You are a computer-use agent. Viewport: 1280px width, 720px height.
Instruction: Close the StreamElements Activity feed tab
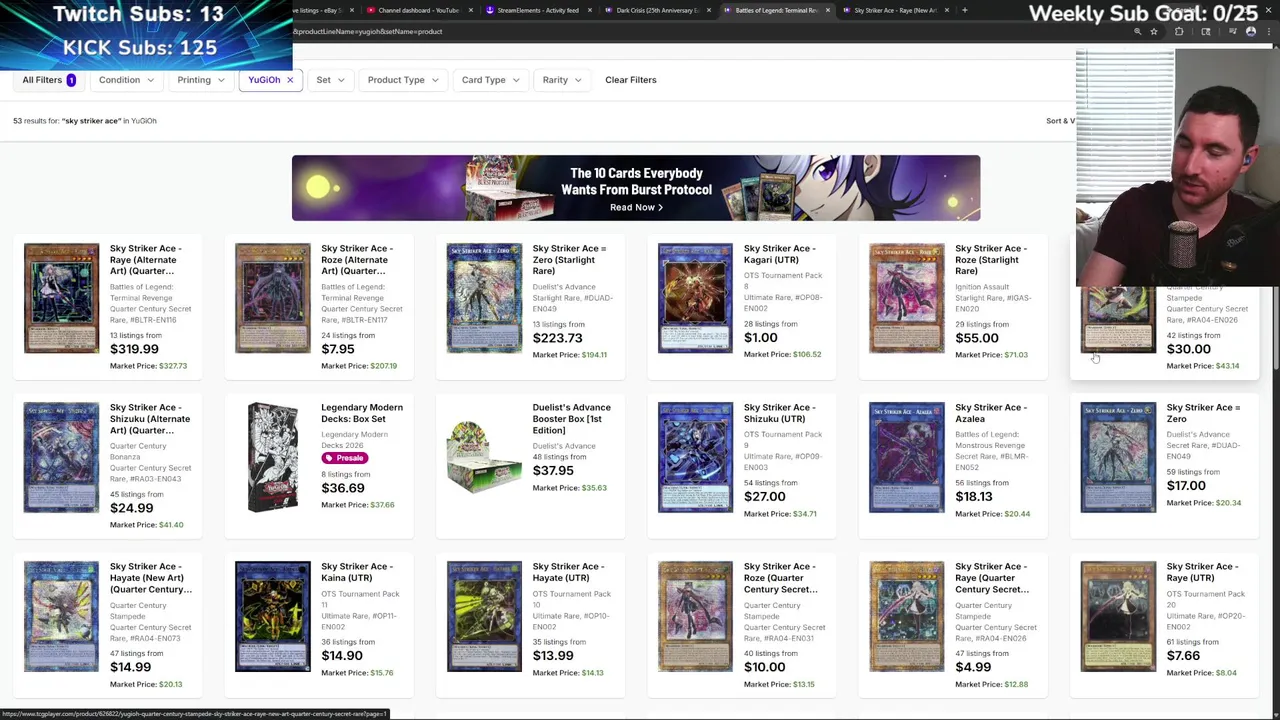pyautogui.click(x=590, y=10)
